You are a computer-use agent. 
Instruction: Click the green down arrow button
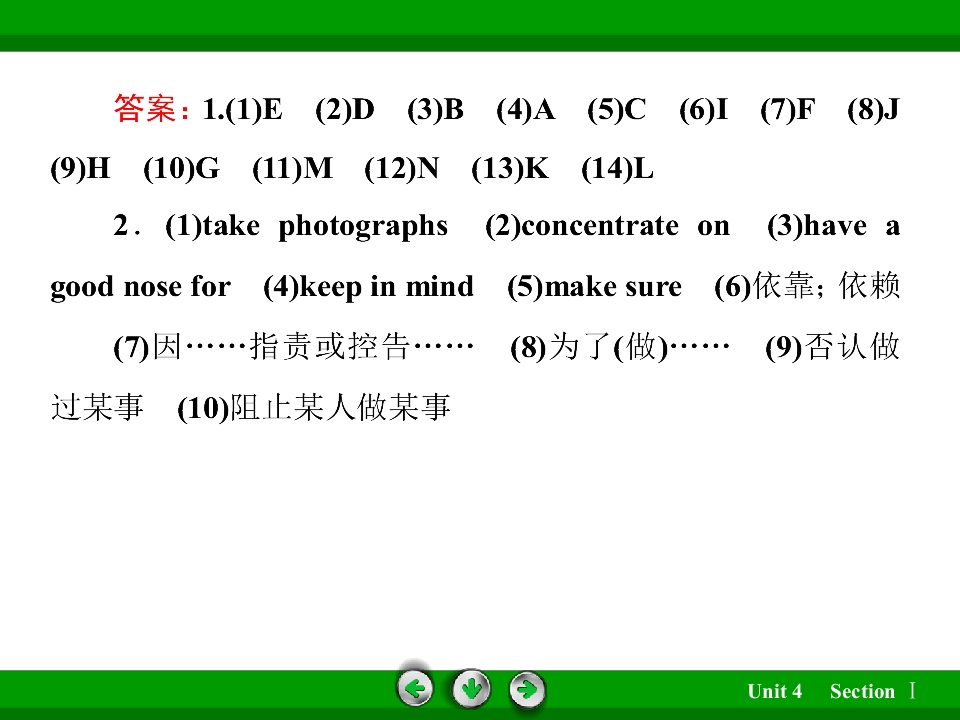coord(471,689)
